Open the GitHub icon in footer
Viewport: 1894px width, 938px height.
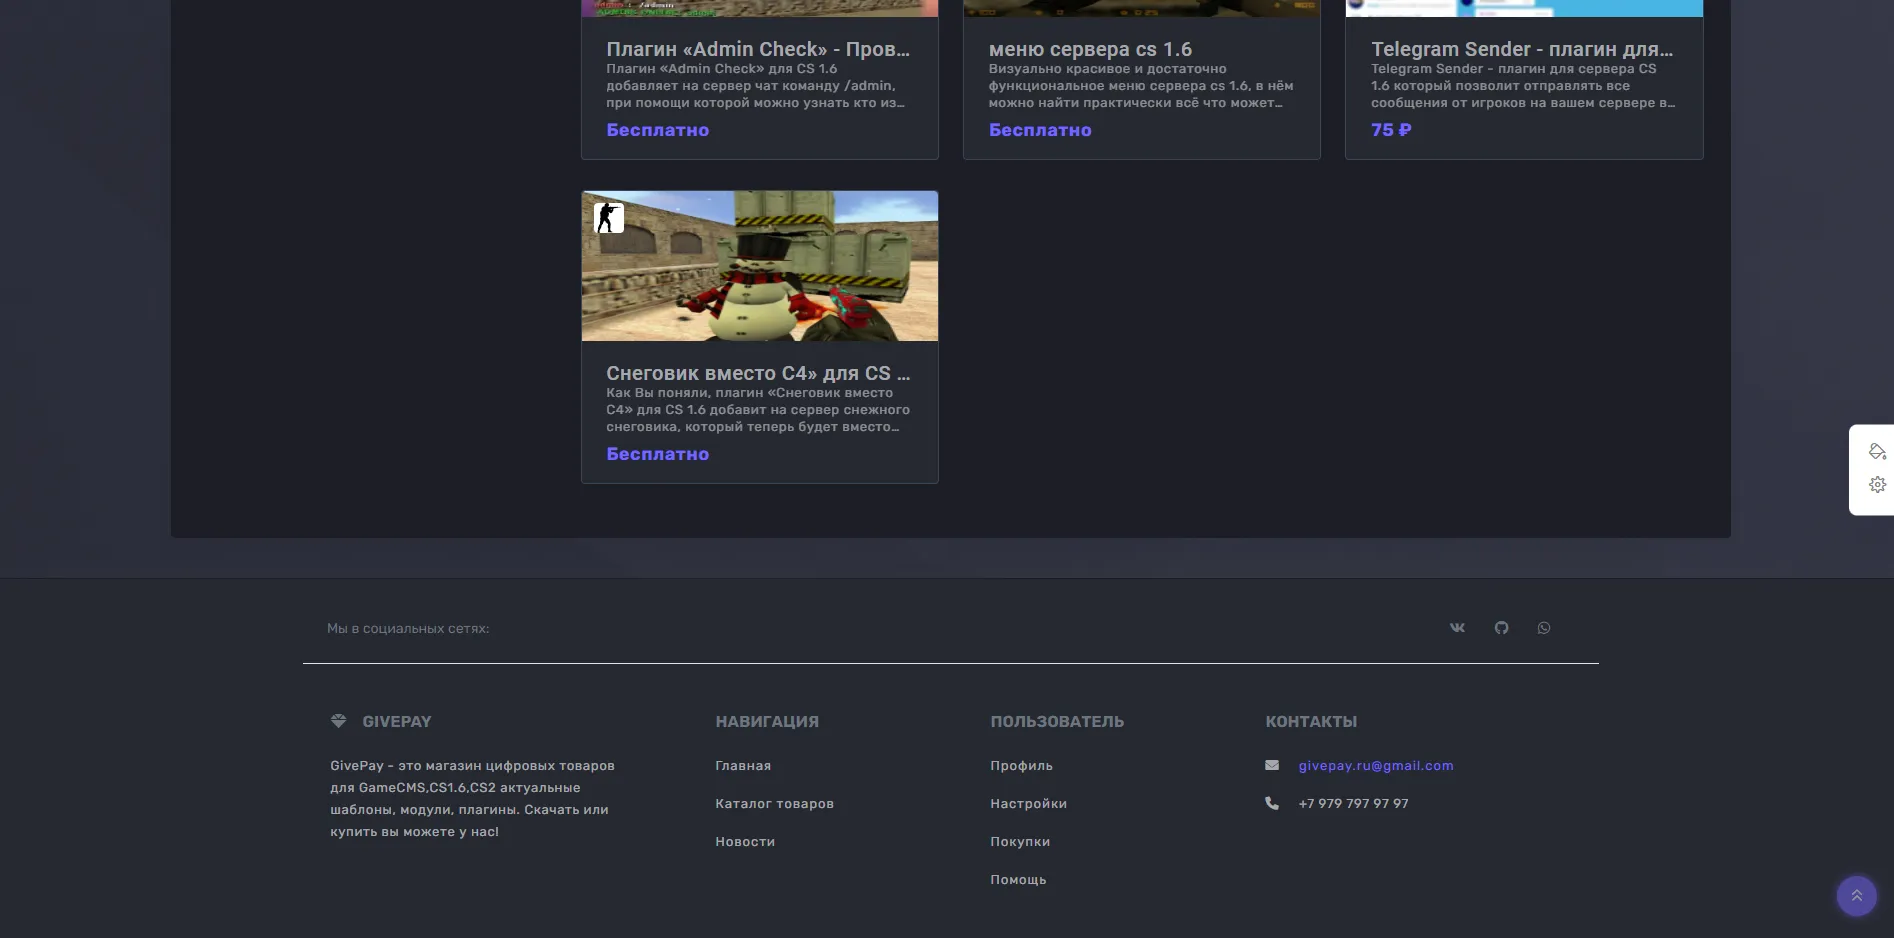pyautogui.click(x=1501, y=628)
